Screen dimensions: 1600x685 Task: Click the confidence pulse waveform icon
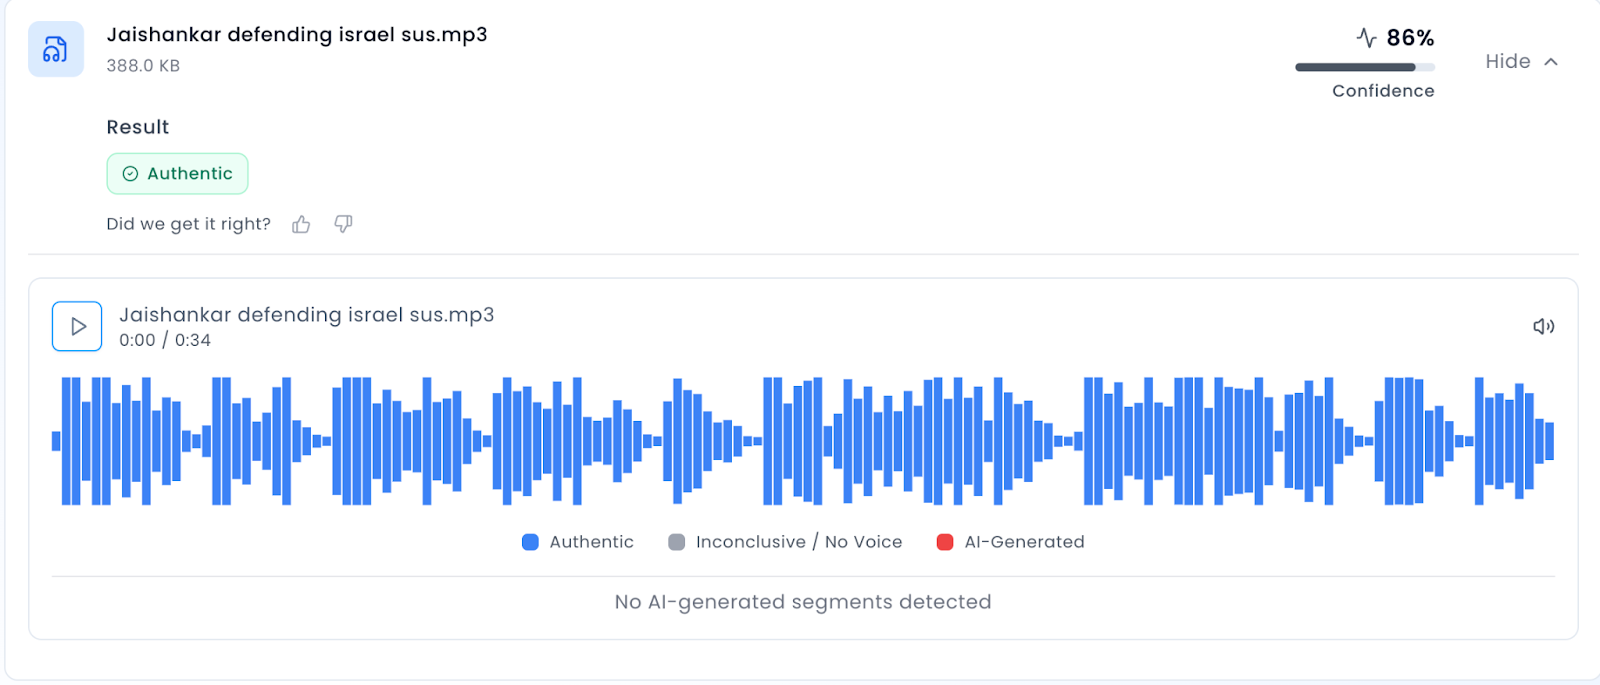[x=1366, y=38]
